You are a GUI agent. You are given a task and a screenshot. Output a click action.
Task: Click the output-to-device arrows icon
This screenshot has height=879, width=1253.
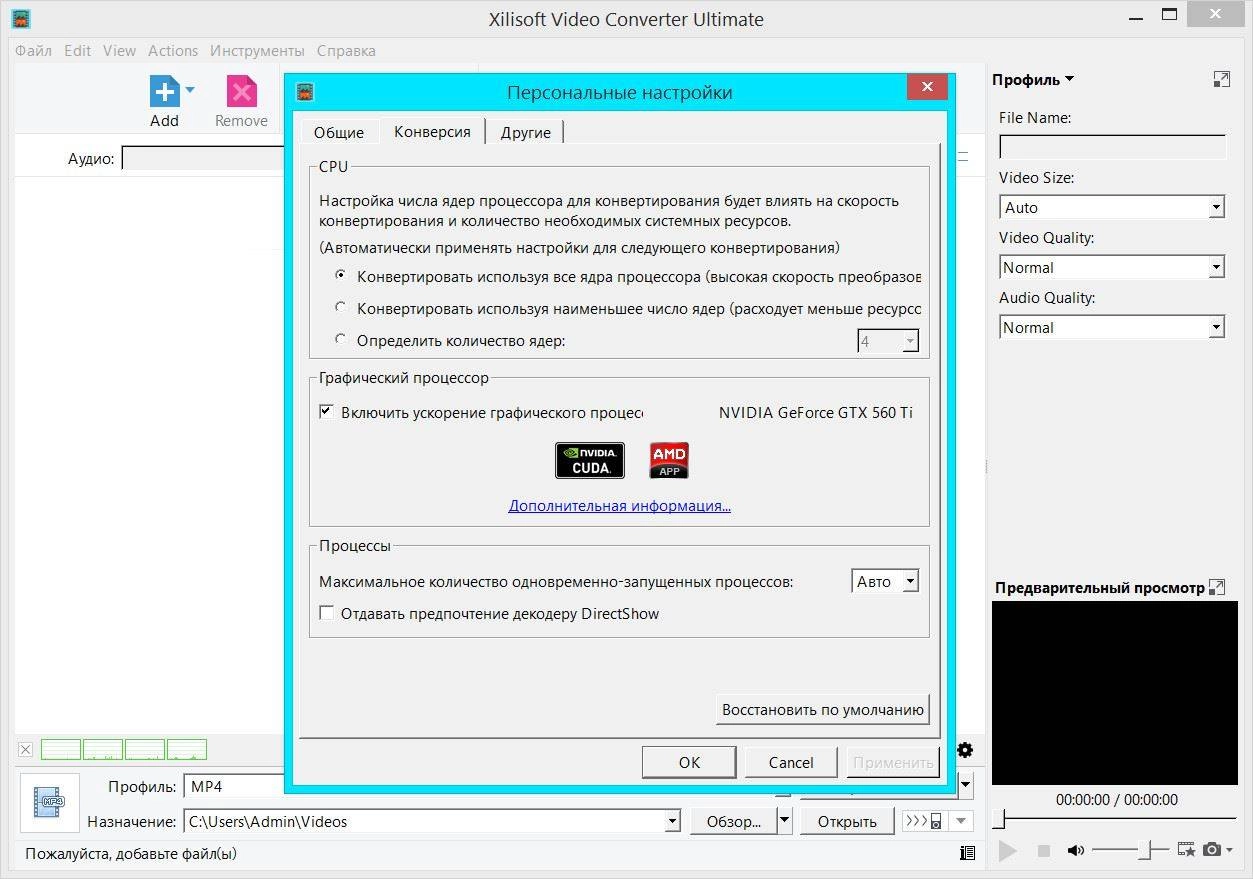pyautogui.click(x=924, y=821)
